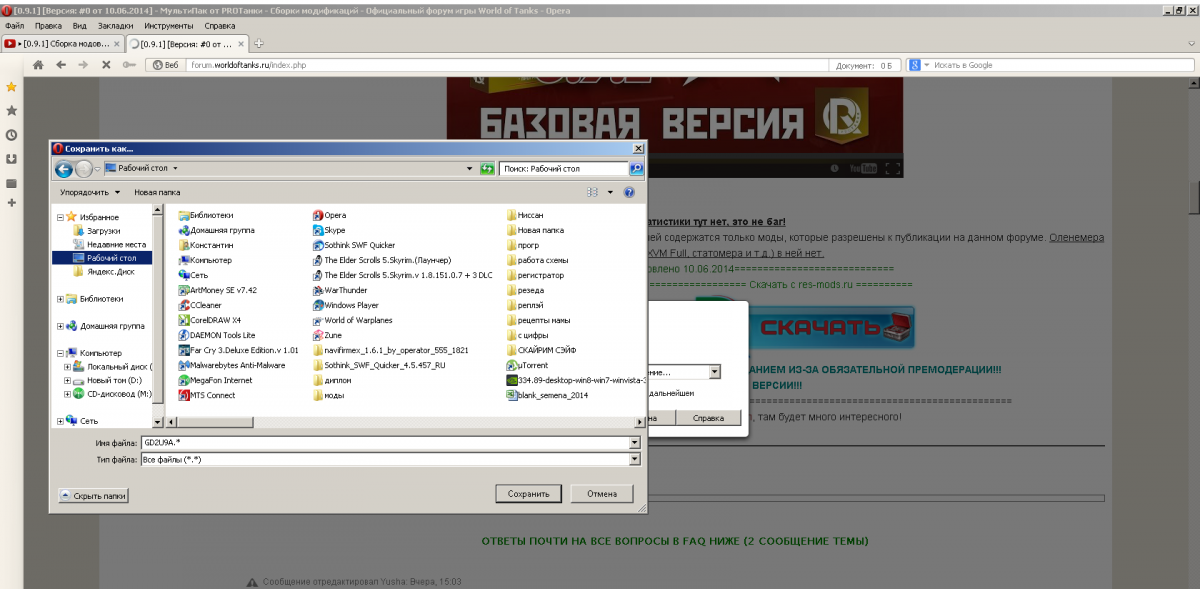Open new tab with plus button in Opera

click(259, 43)
